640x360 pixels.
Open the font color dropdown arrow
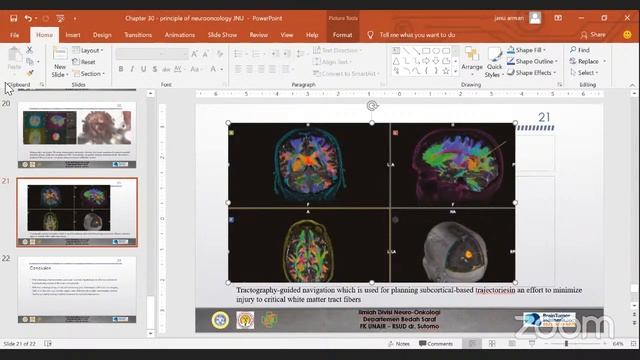point(222,70)
